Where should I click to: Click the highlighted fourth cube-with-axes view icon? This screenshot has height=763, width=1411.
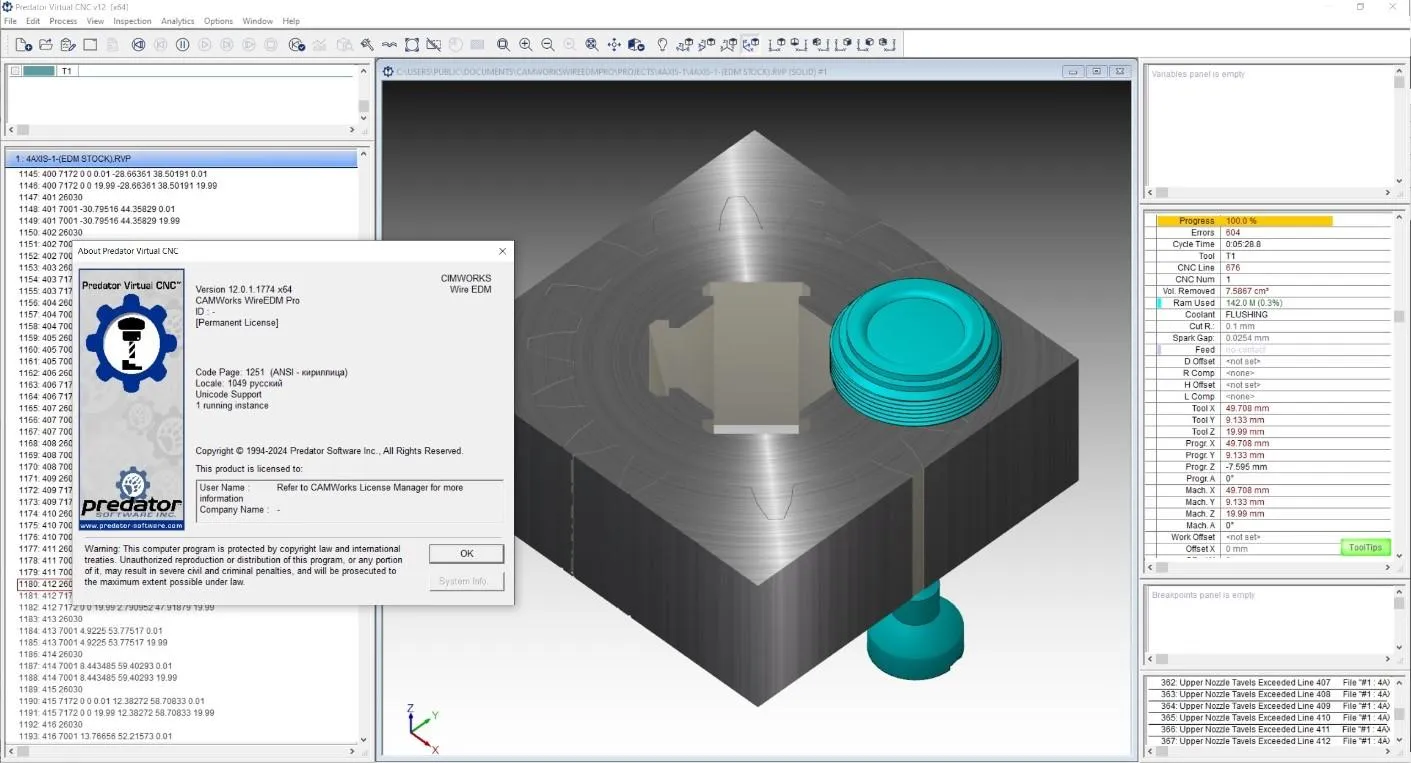point(751,45)
